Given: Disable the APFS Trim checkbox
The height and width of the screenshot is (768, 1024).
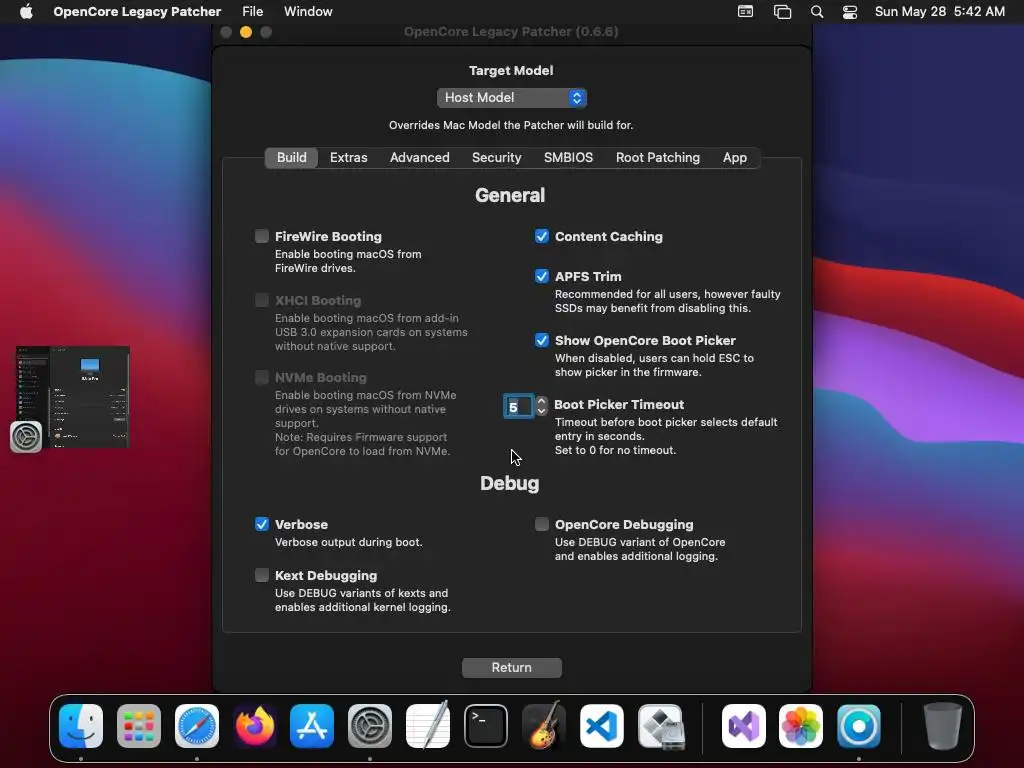Looking at the screenshot, I should (x=542, y=276).
